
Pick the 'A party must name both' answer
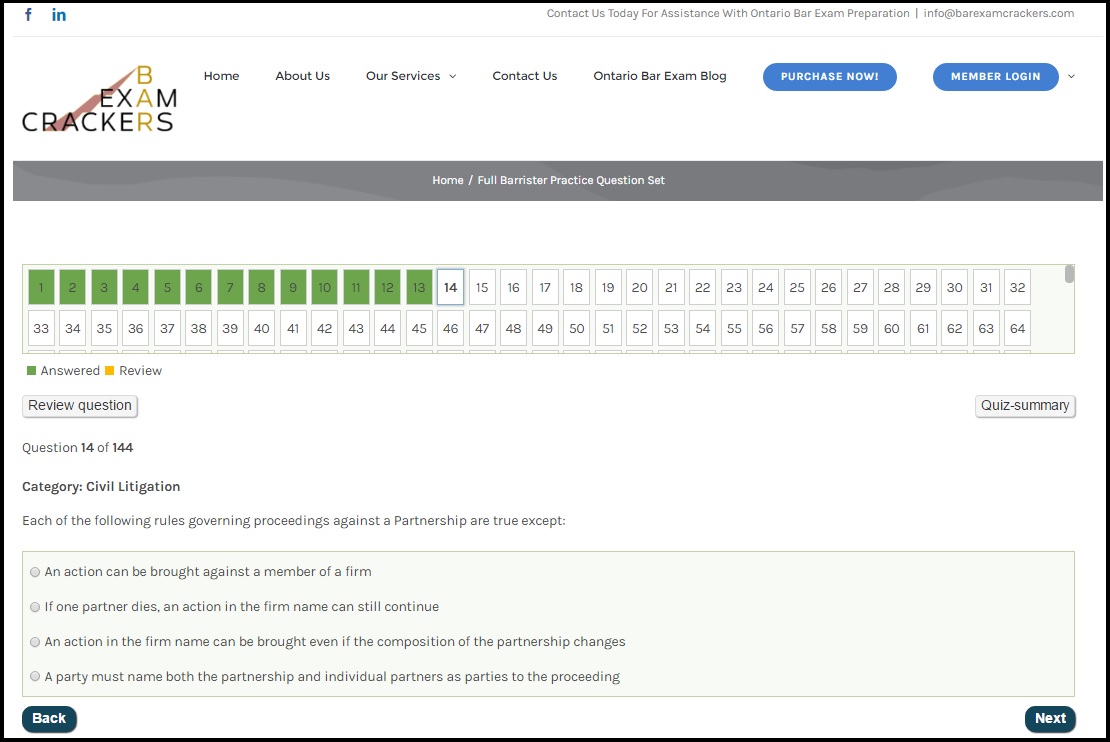tap(36, 677)
